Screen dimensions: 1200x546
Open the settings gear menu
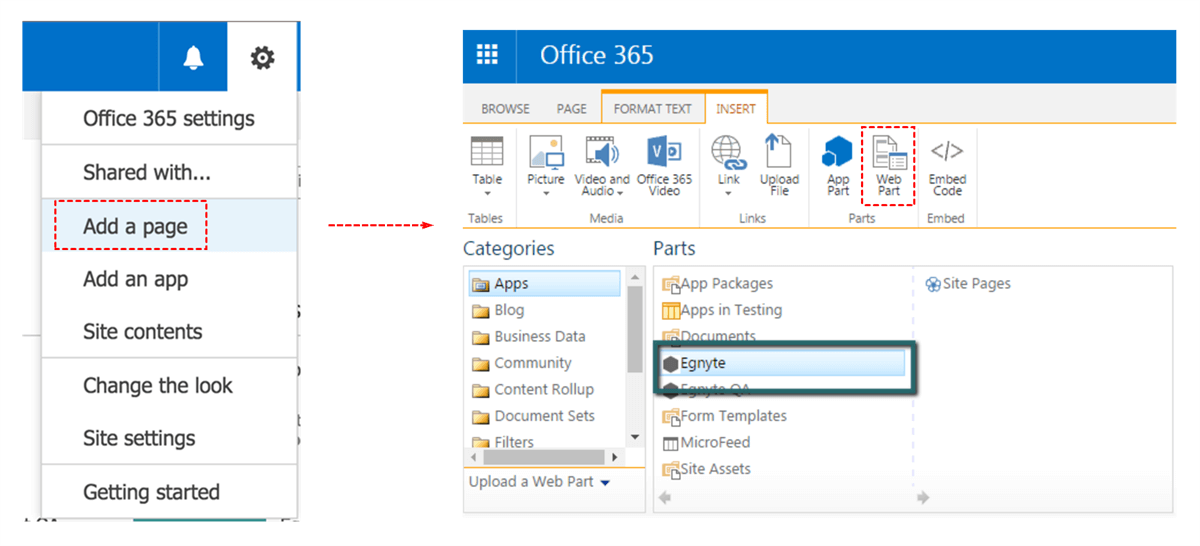point(262,58)
